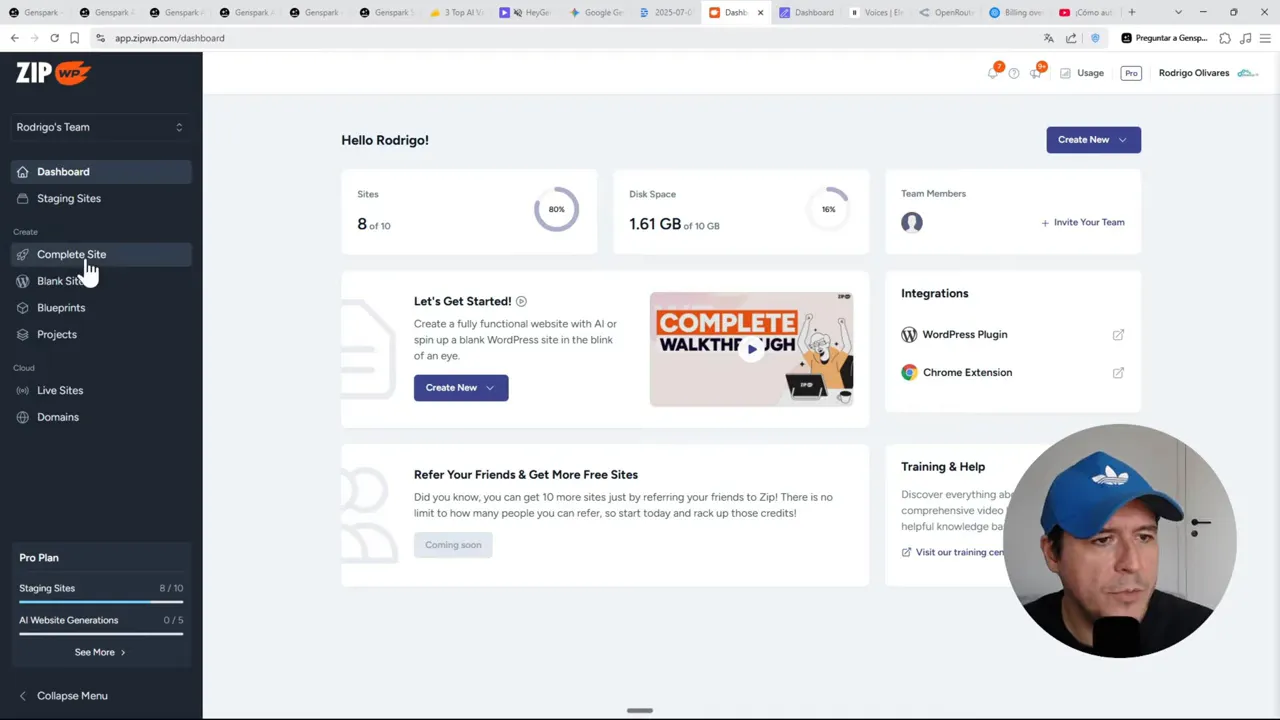Switch to the Staging Sites section
1280x720 pixels.
pos(68,198)
